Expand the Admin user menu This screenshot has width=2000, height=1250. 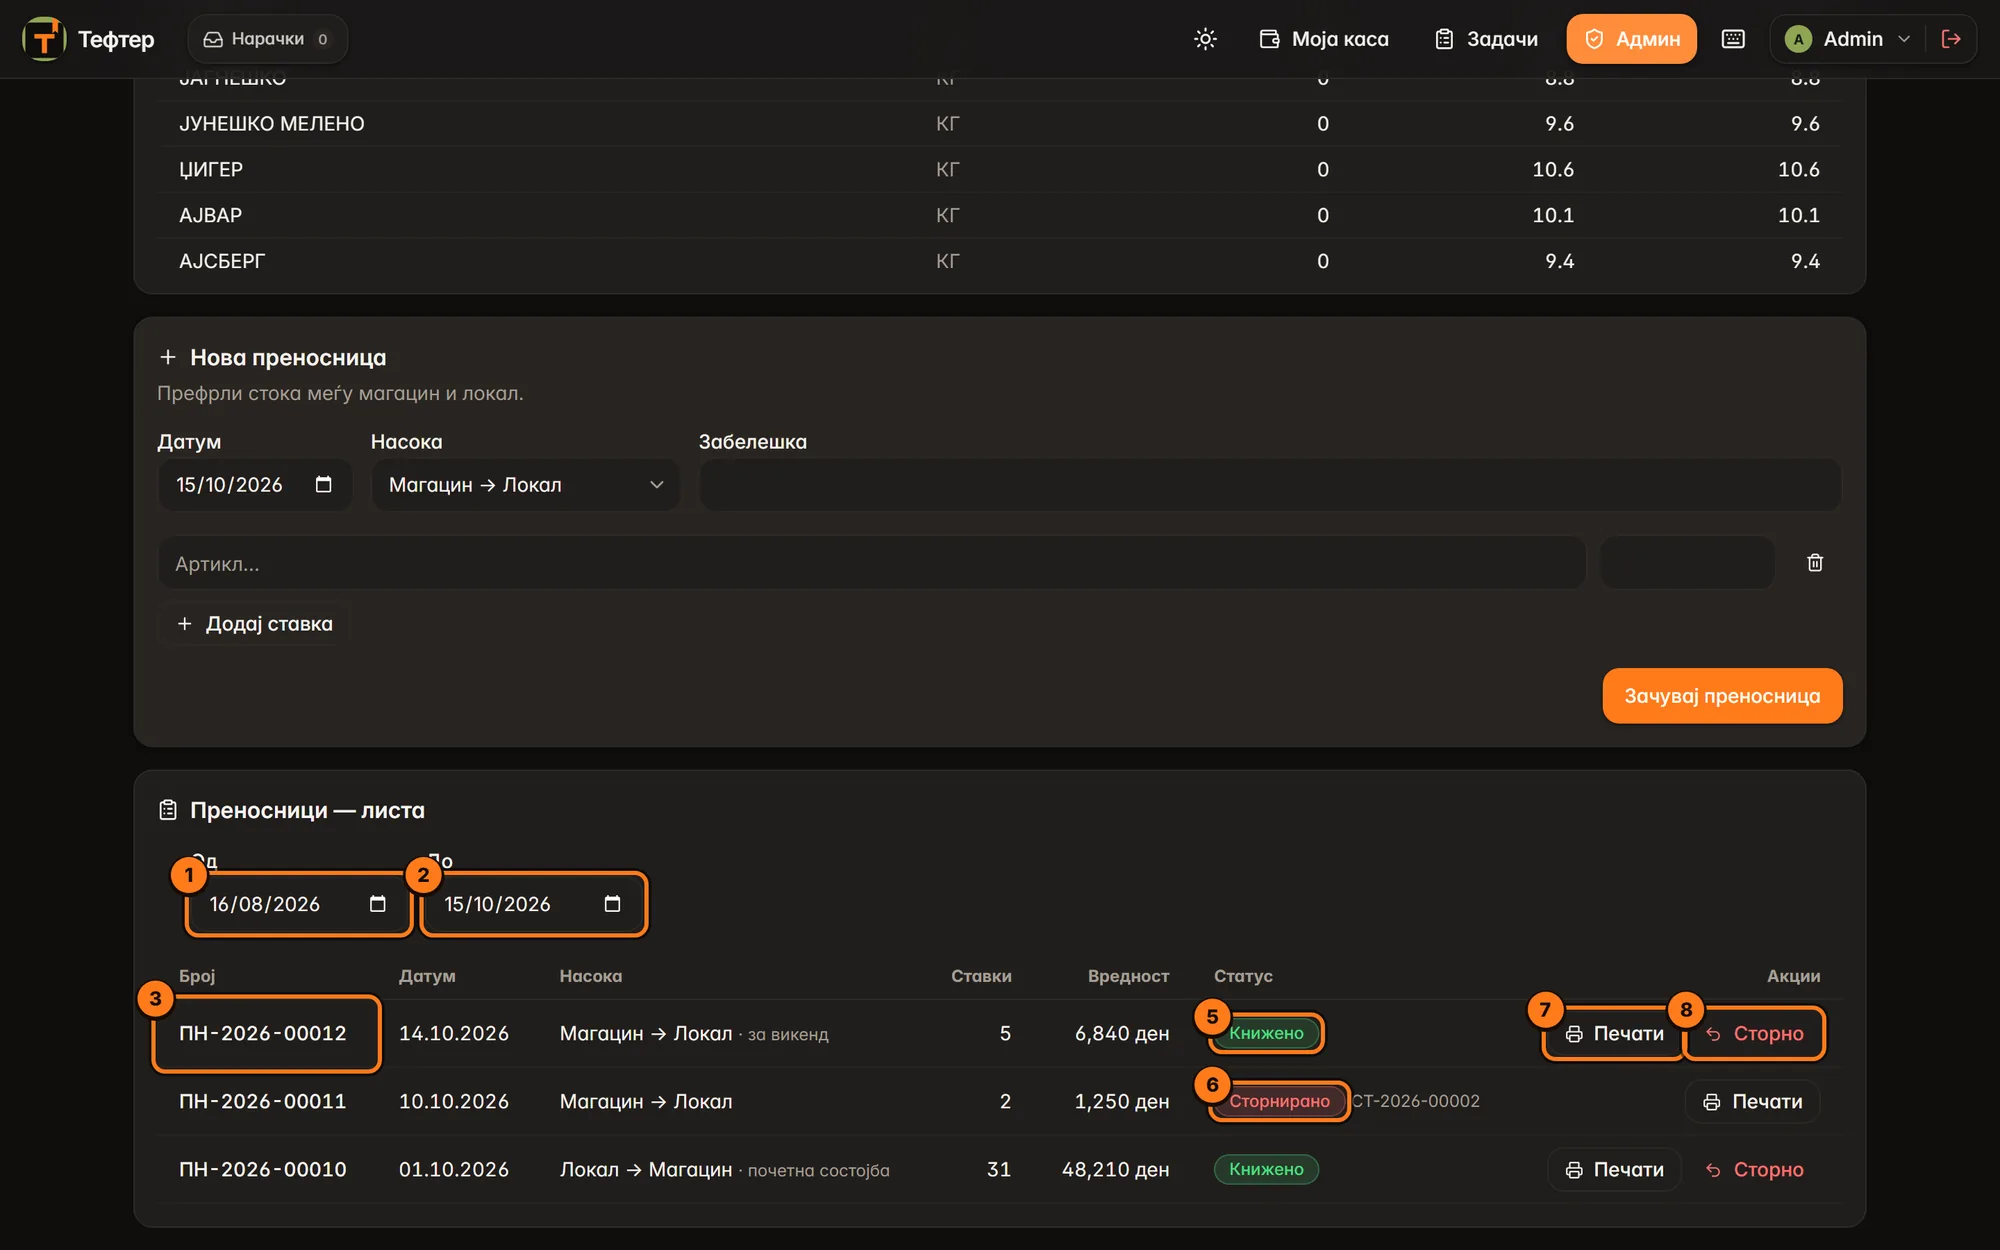[x=1847, y=39]
